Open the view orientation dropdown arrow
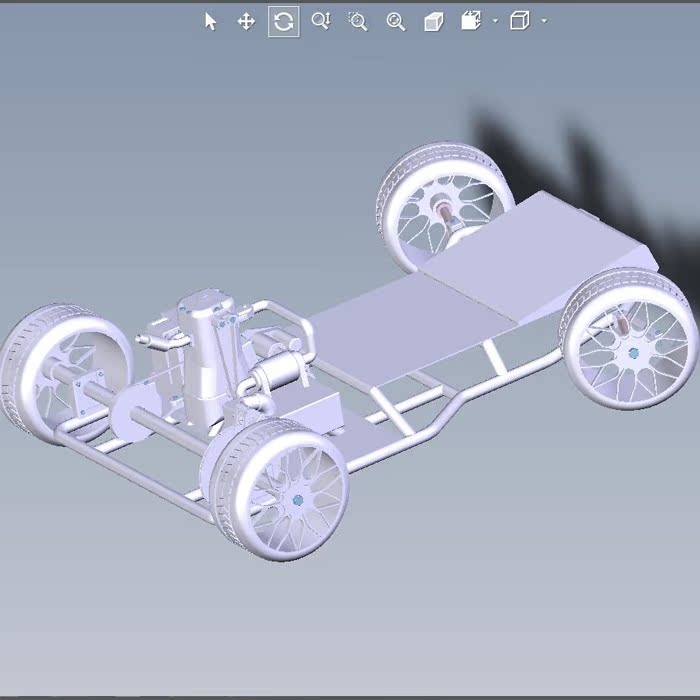The image size is (700, 700). pos(495,21)
